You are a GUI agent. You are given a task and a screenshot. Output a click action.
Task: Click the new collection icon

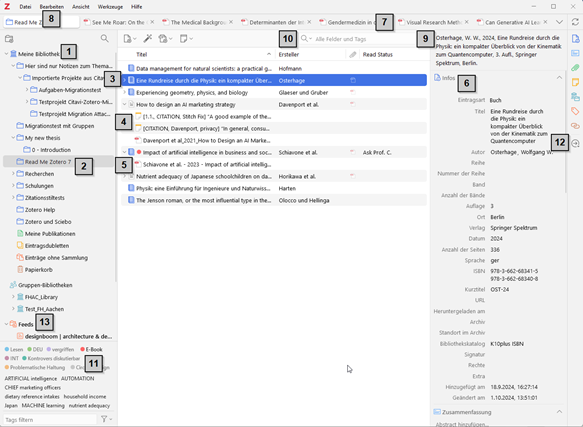tap(9, 39)
